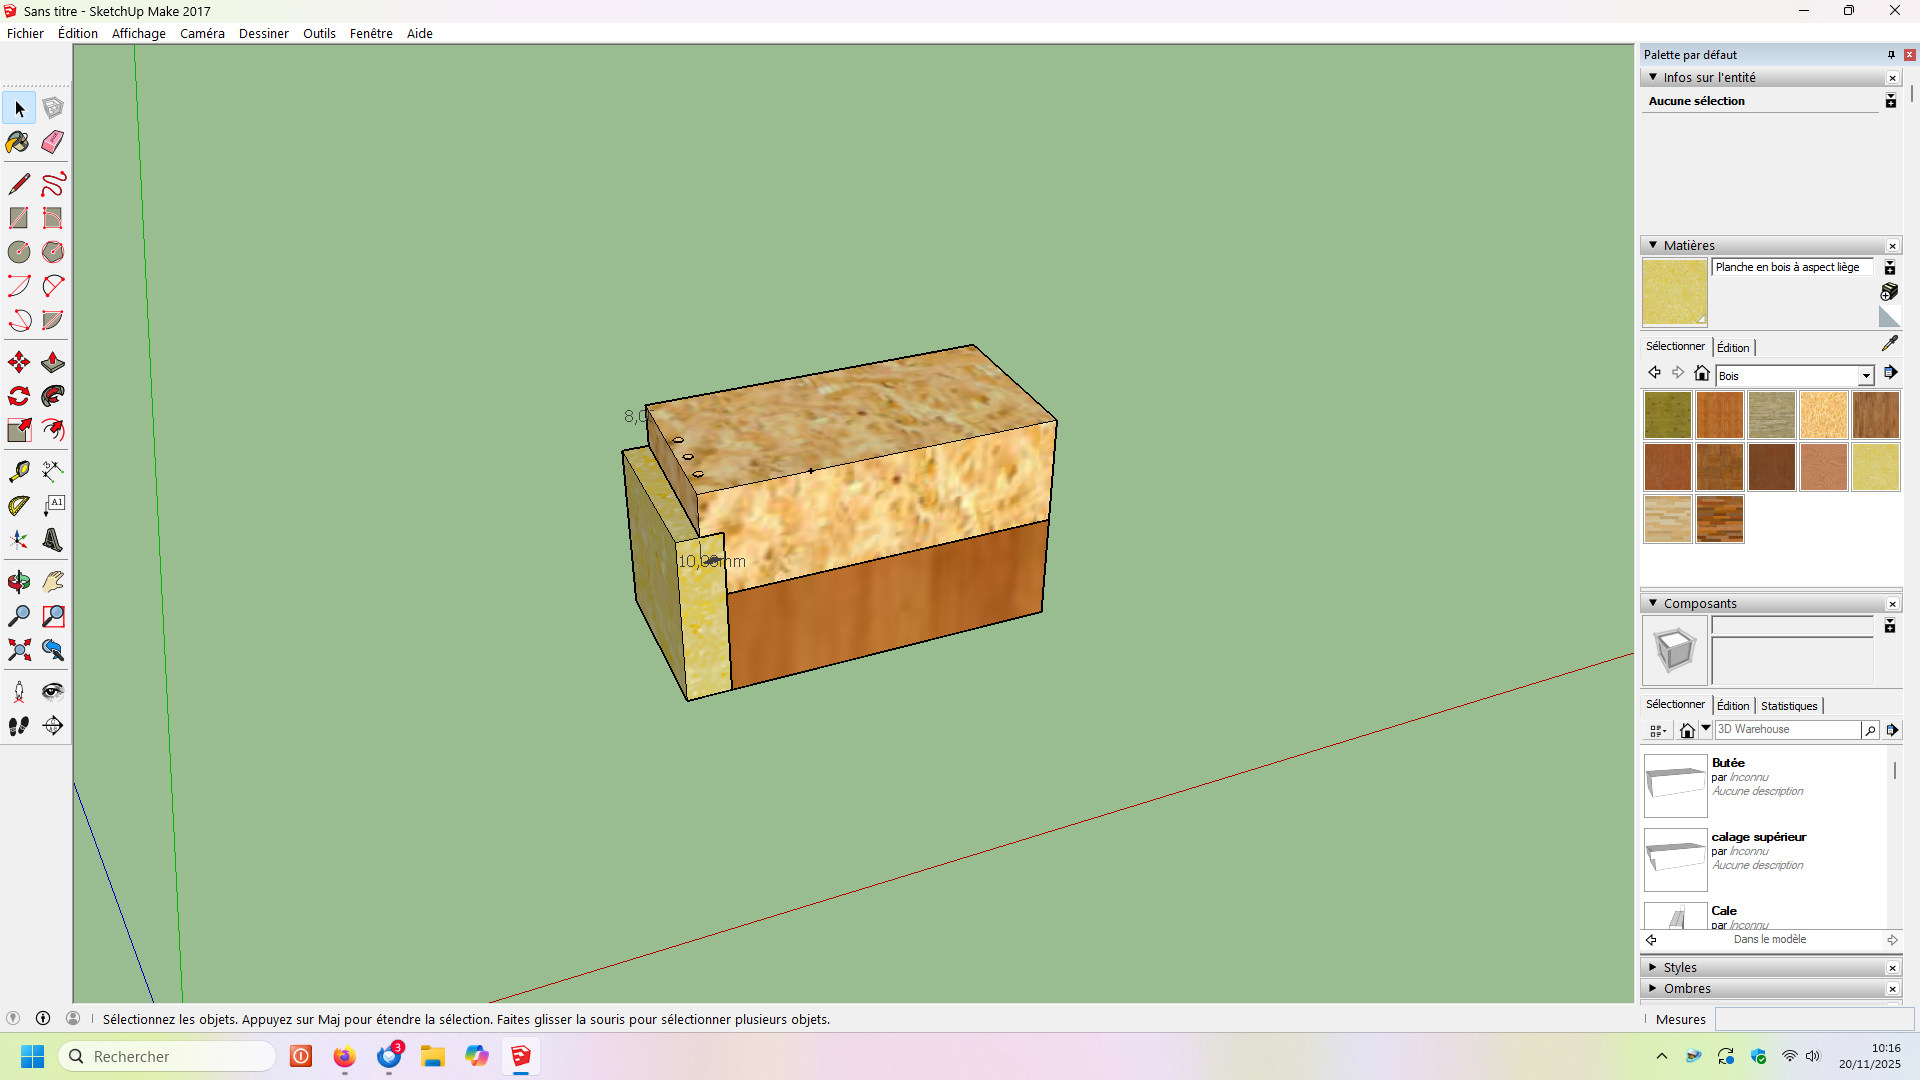
Task: Open the Bois material library dropdown
Action: click(x=1865, y=376)
